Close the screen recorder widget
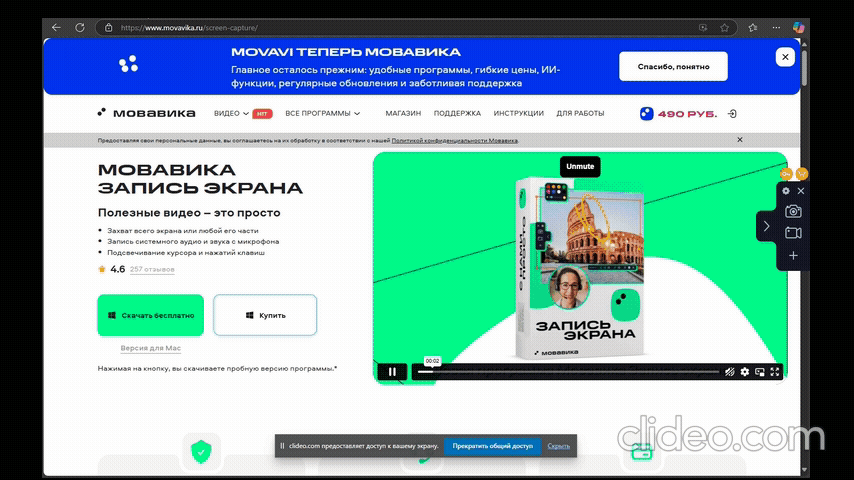Image resolution: width=854 pixels, height=480 pixels. (x=801, y=191)
